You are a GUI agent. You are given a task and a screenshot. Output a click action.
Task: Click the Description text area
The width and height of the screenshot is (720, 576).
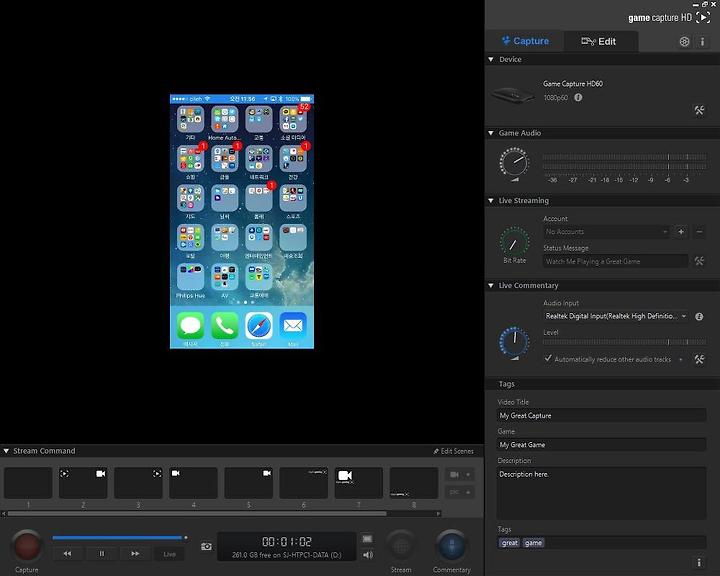pyautogui.click(x=602, y=493)
